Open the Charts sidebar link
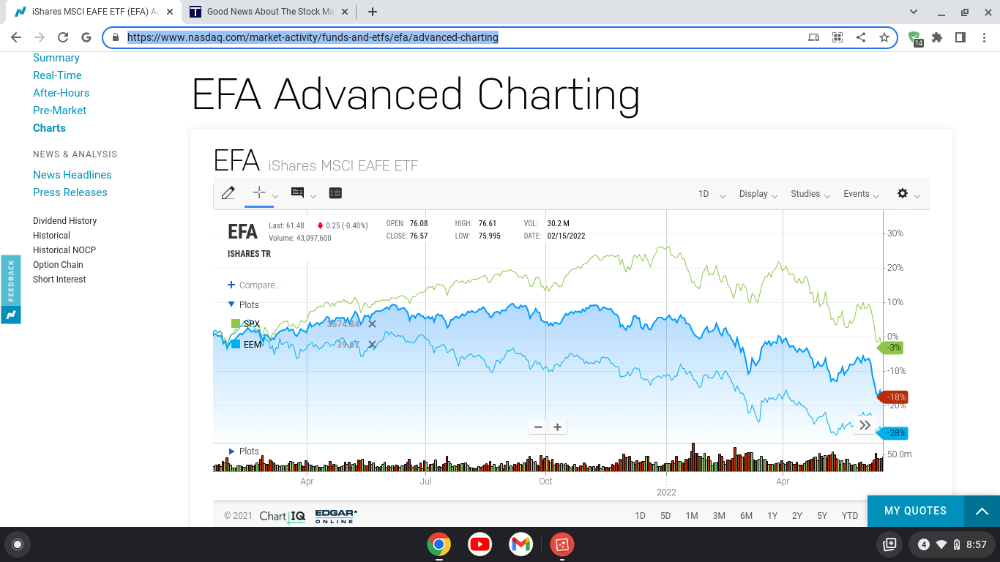The width and height of the screenshot is (1000, 562). click(49, 128)
